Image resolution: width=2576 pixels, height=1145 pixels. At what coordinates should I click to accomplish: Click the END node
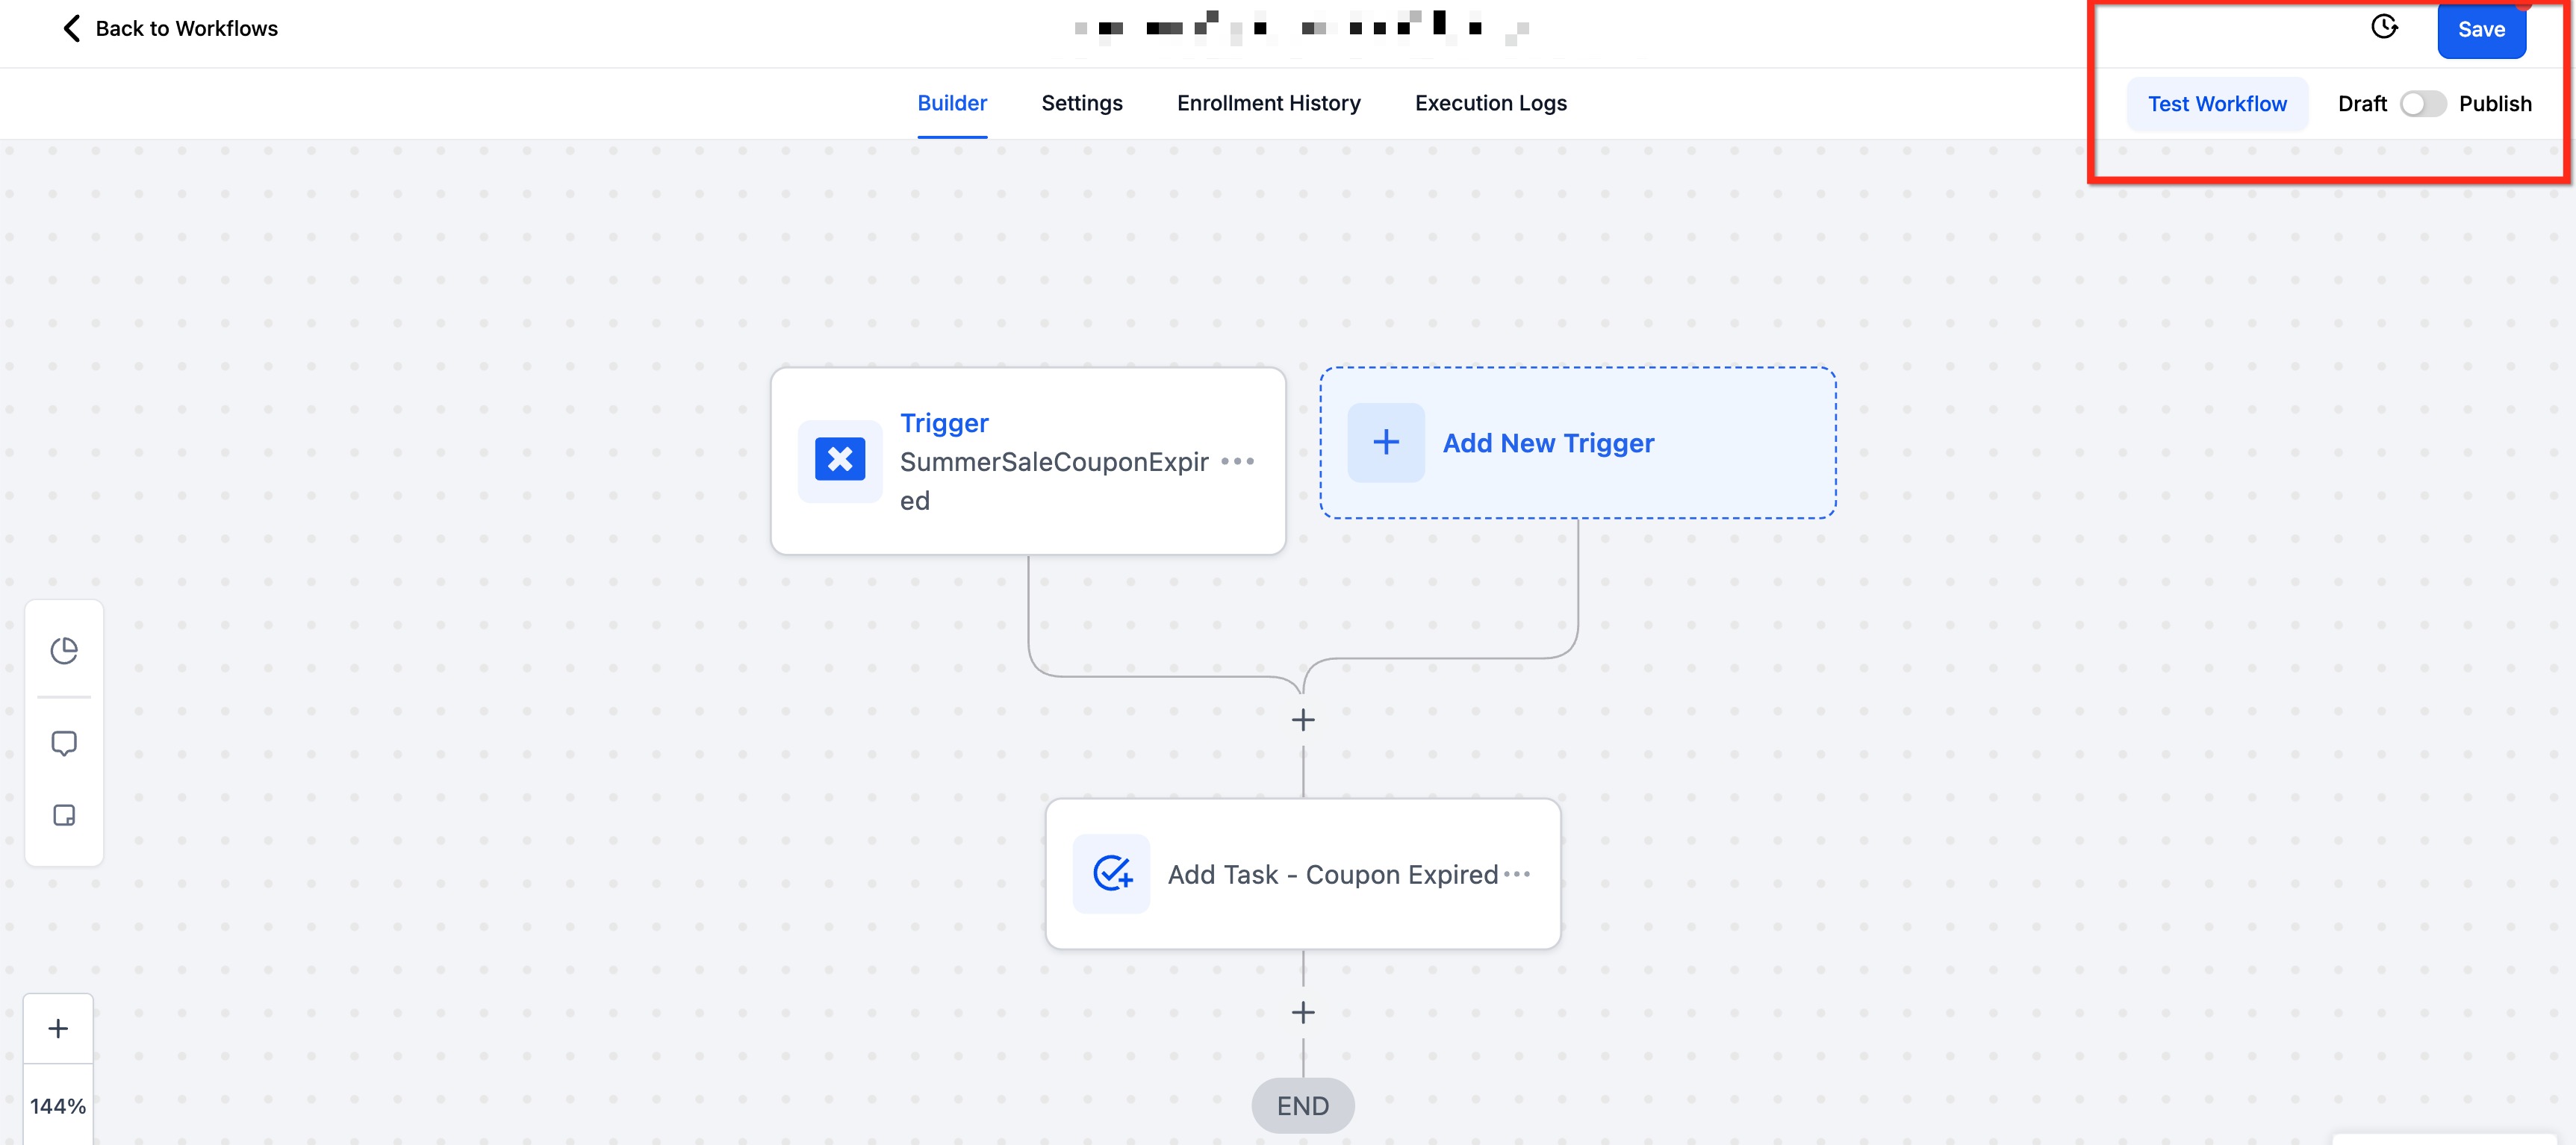coord(1303,1106)
